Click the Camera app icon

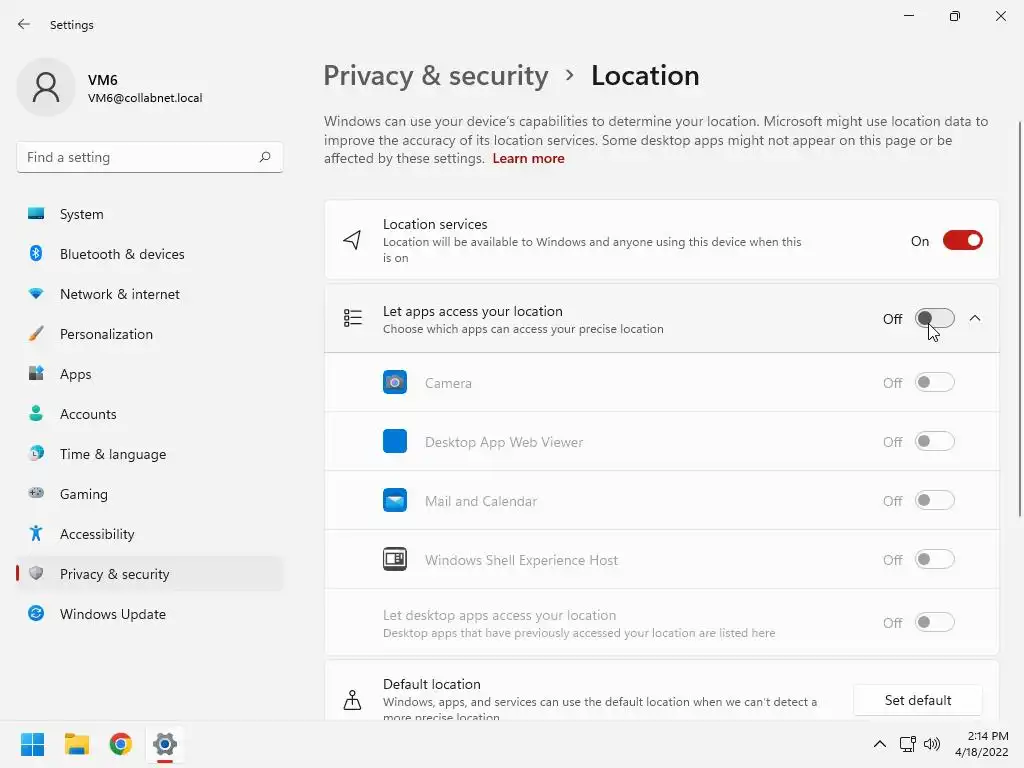point(395,382)
